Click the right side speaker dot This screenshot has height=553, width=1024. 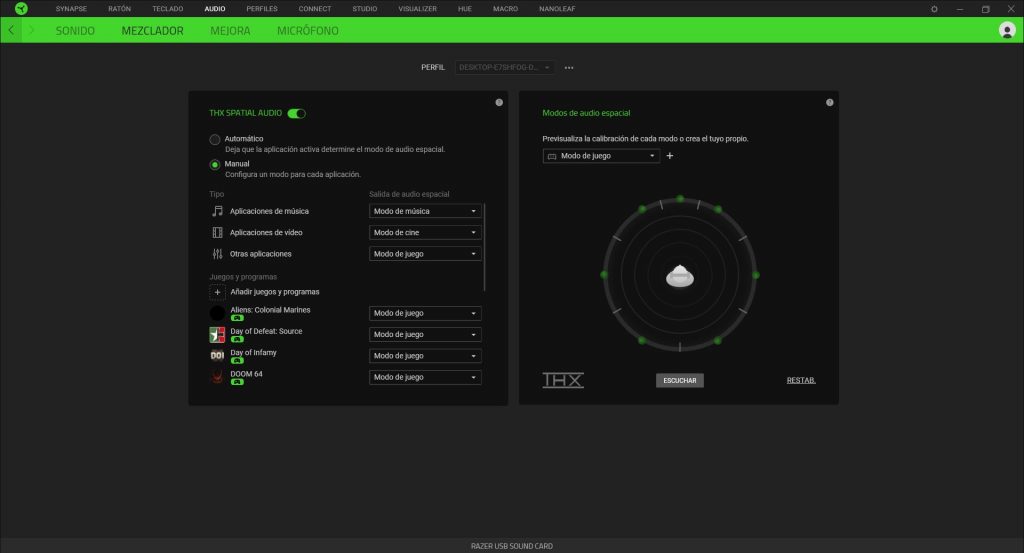click(756, 276)
